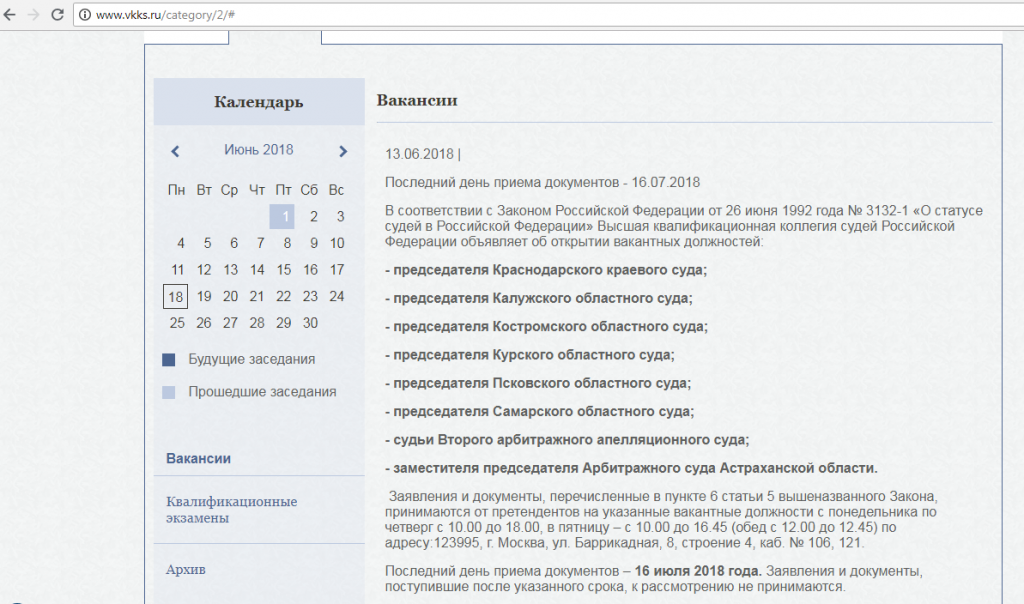Click the line судьи Второго арбитражного апелляционного суда
Image resolution: width=1024 pixels, height=604 pixels.
pyautogui.click(x=567, y=439)
